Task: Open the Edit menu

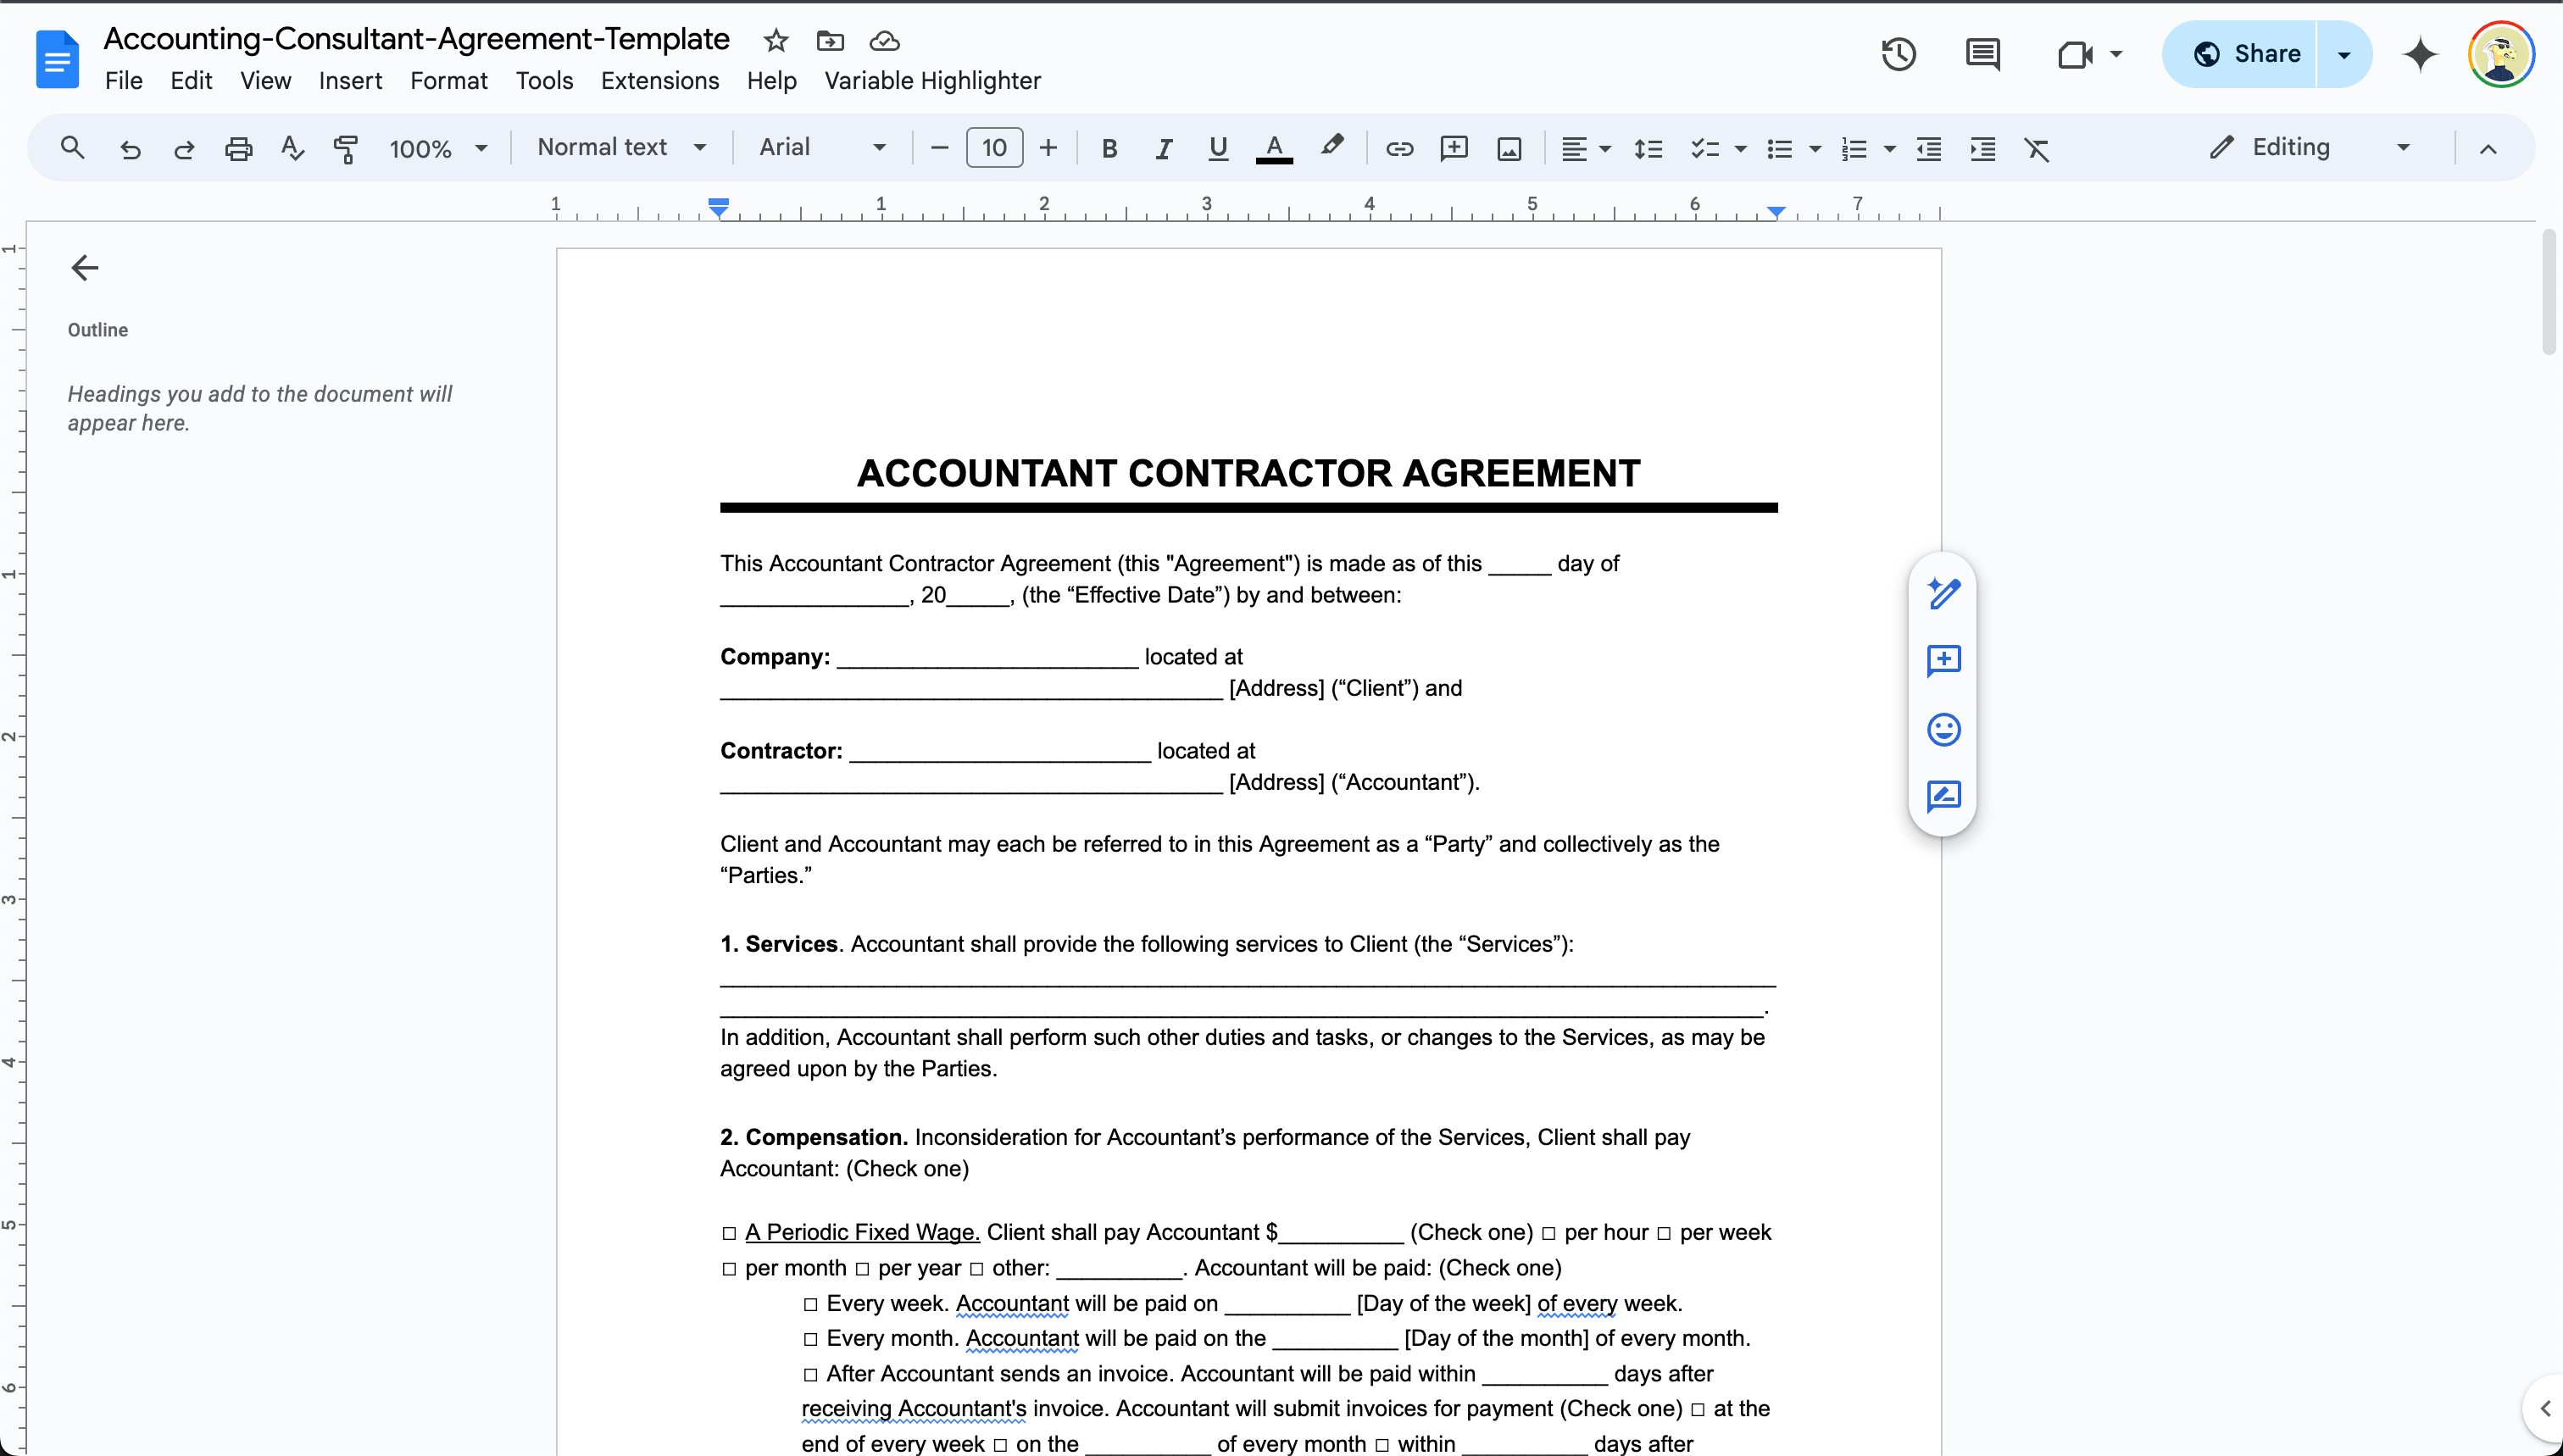Action: point(191,81)
